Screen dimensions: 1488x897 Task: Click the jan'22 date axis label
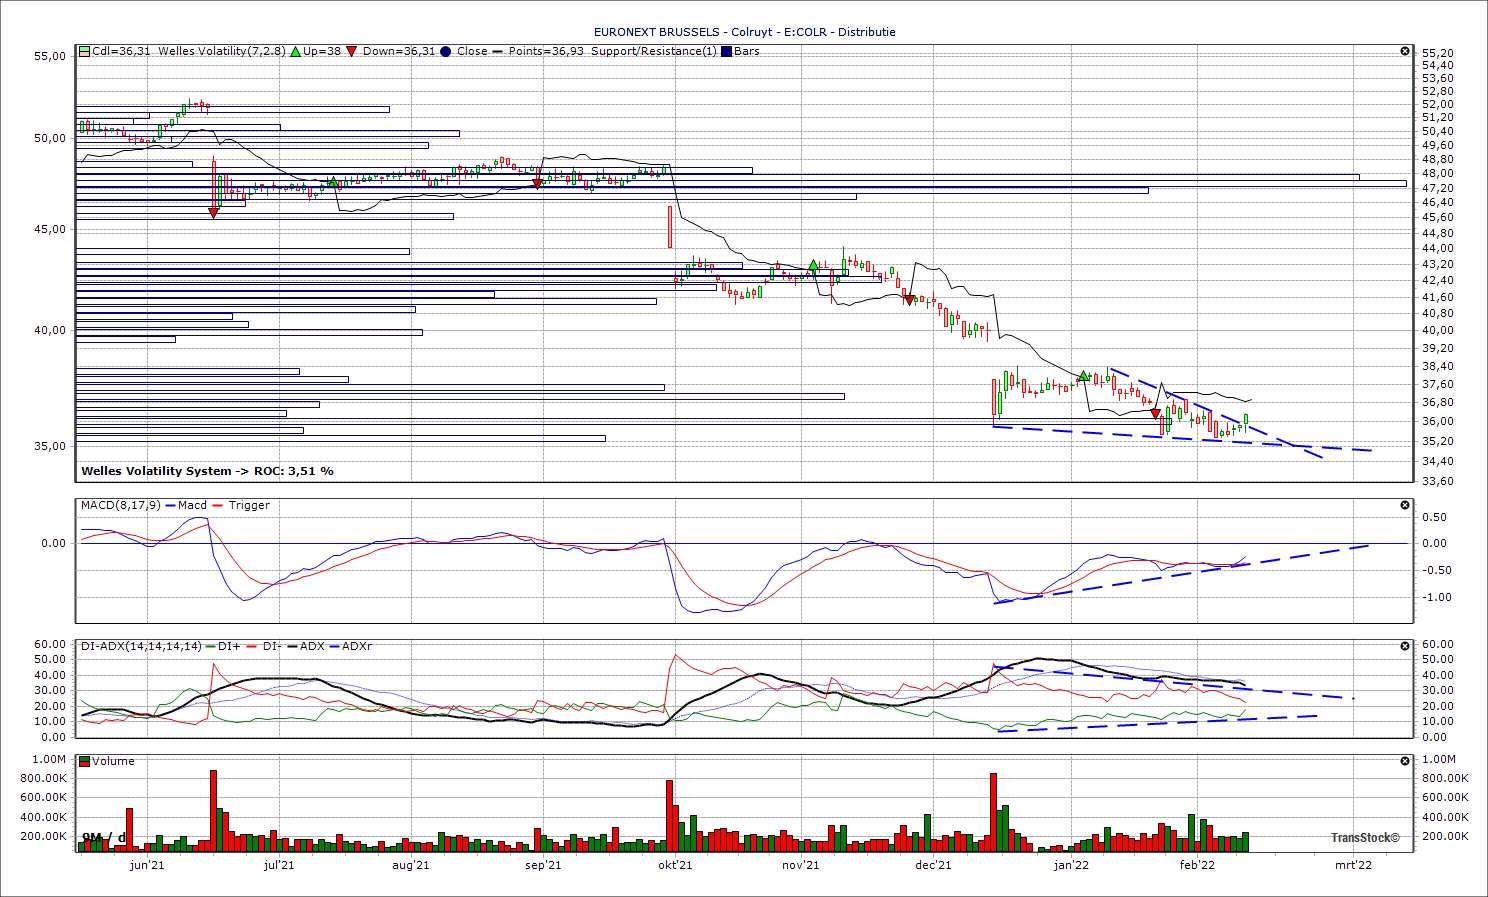[1071, 865]
